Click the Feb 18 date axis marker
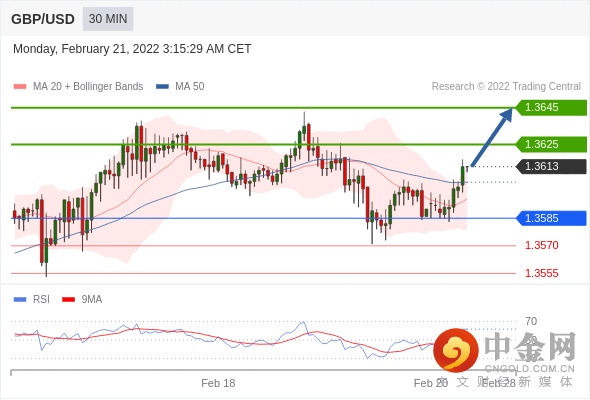Screen dimensions: 590x400 click(x=218, y=383)
